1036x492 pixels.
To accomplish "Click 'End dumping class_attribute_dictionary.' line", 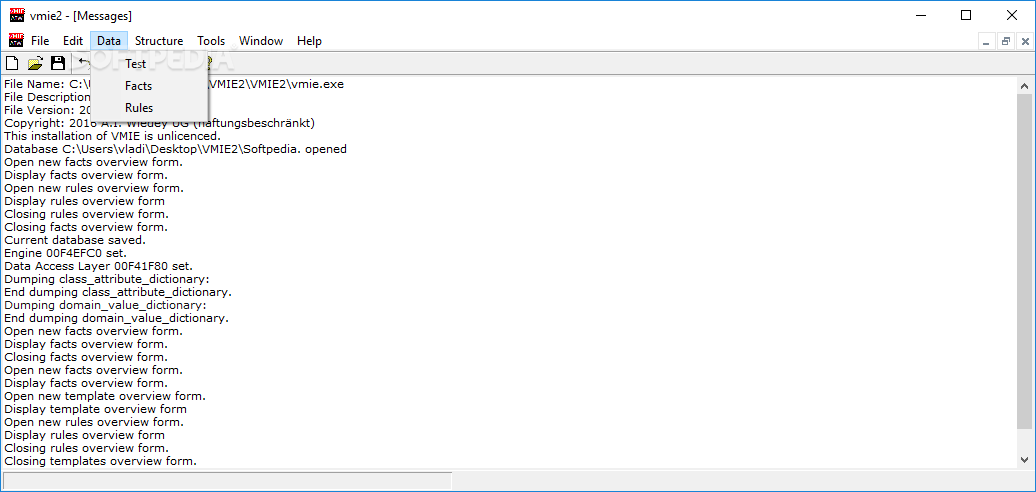I will coord(118,292).
